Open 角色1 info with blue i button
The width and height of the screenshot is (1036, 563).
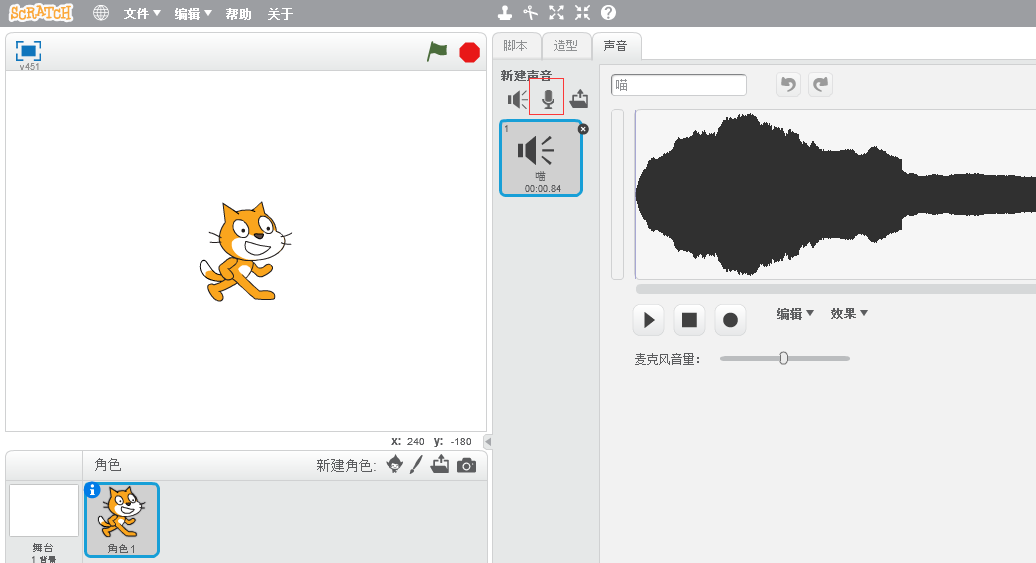click(x=92, y=490)
